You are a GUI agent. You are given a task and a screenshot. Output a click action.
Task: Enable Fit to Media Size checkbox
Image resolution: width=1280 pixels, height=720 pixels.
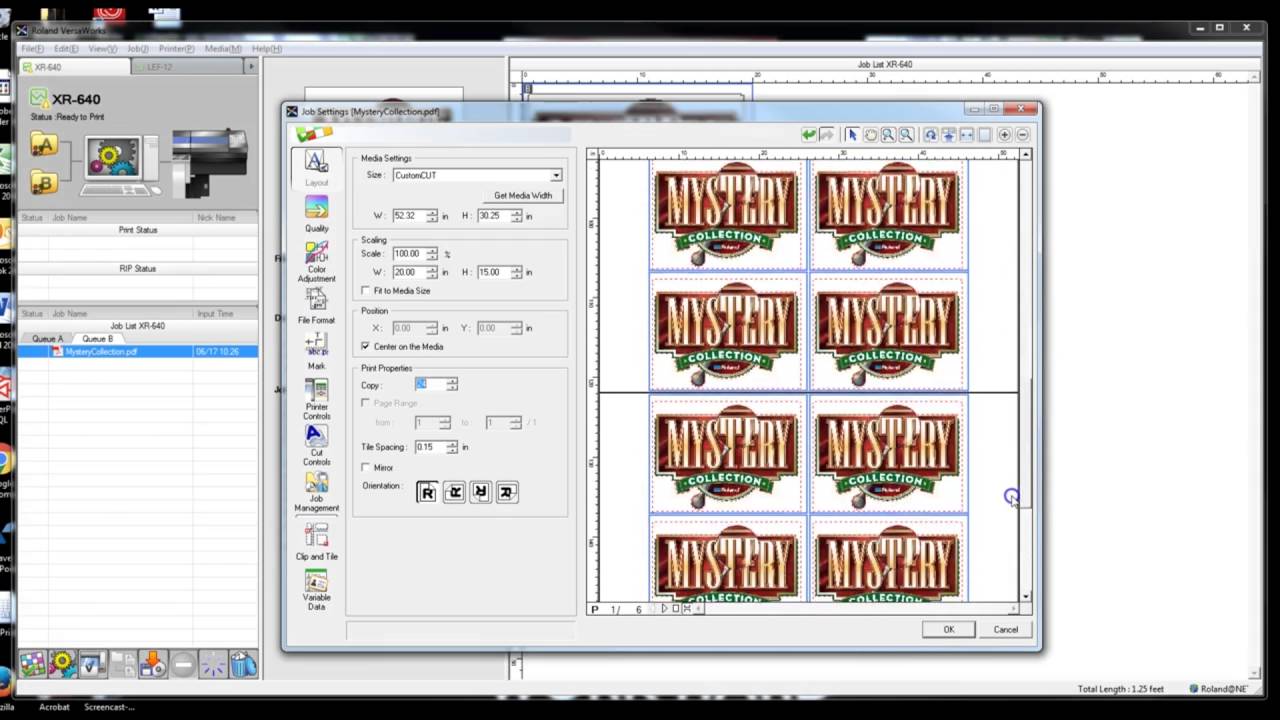click(366, 291)
